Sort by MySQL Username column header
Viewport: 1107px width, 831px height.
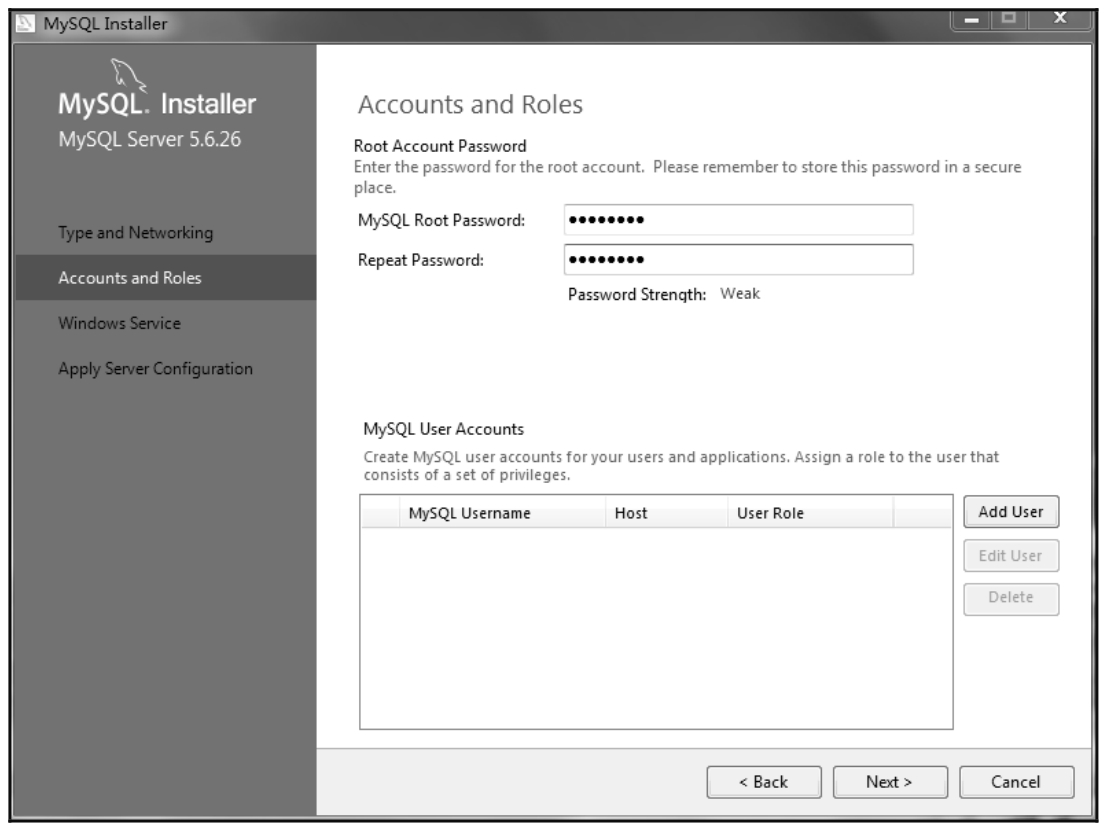point(469,513)
